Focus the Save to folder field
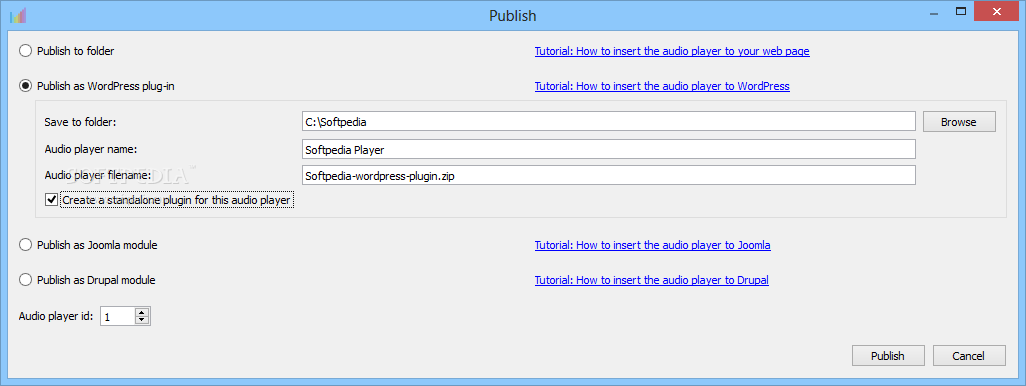 pyautogui.click(x=609, y=121)
